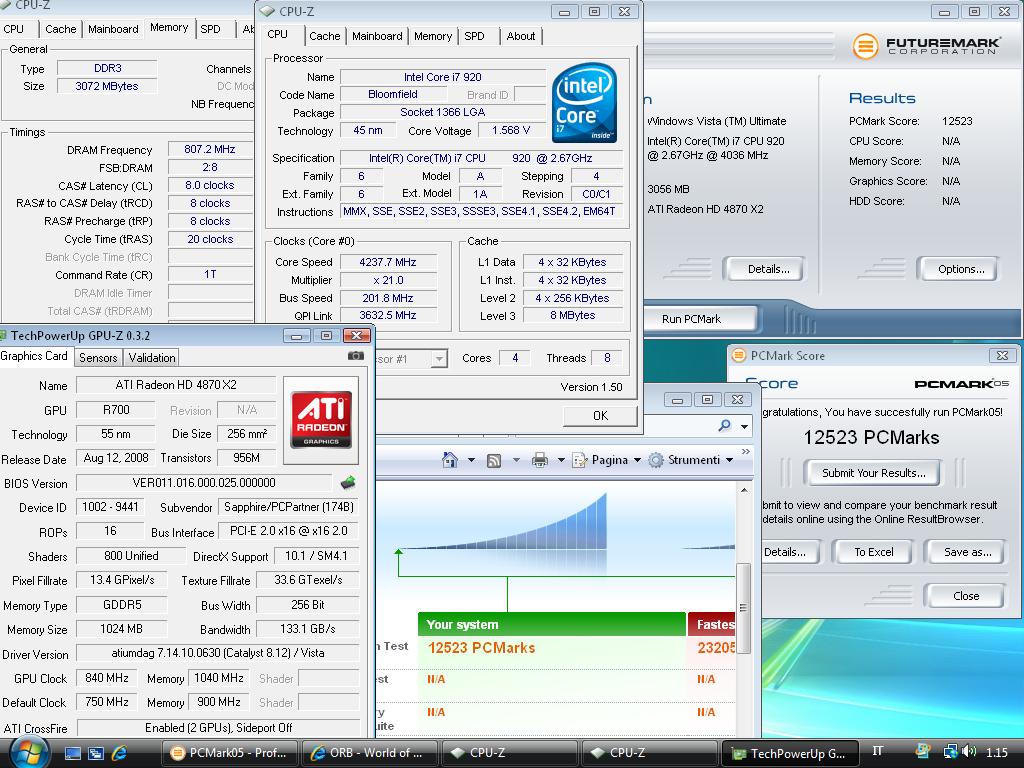Viewport: 1024px width, 768px height.
Task: Click the network tray icon
Action: point(950,752)
